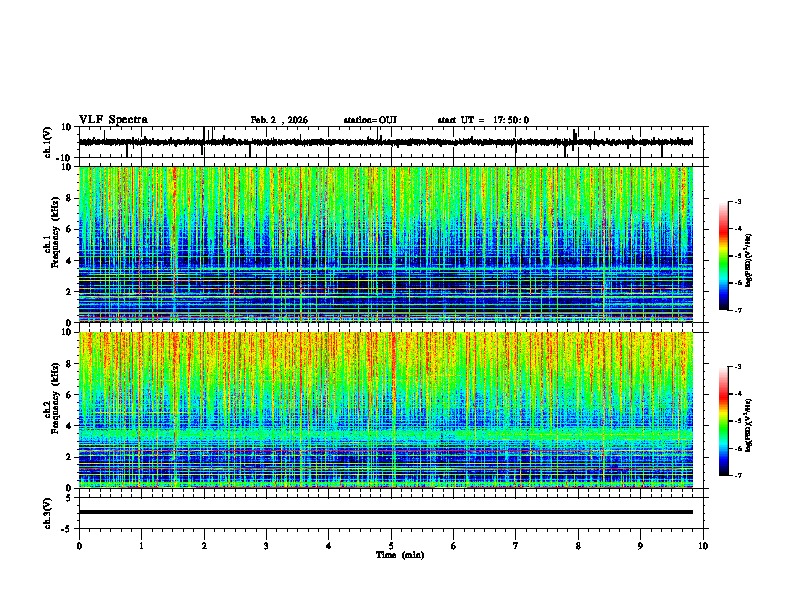The image size is (792, 612).
Task: Click the "VLF Spectra" title text
Action: 113,120
